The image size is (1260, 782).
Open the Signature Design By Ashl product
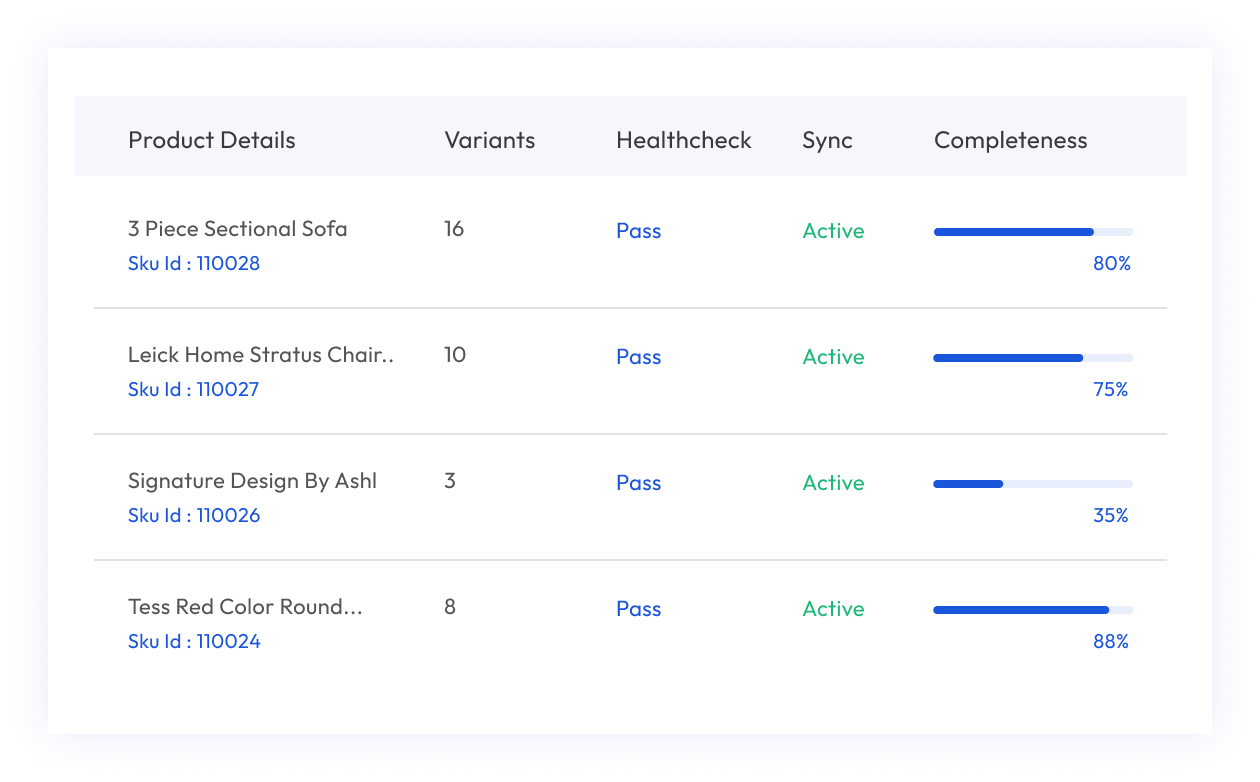pyautogui.click(x=252, y=480)
